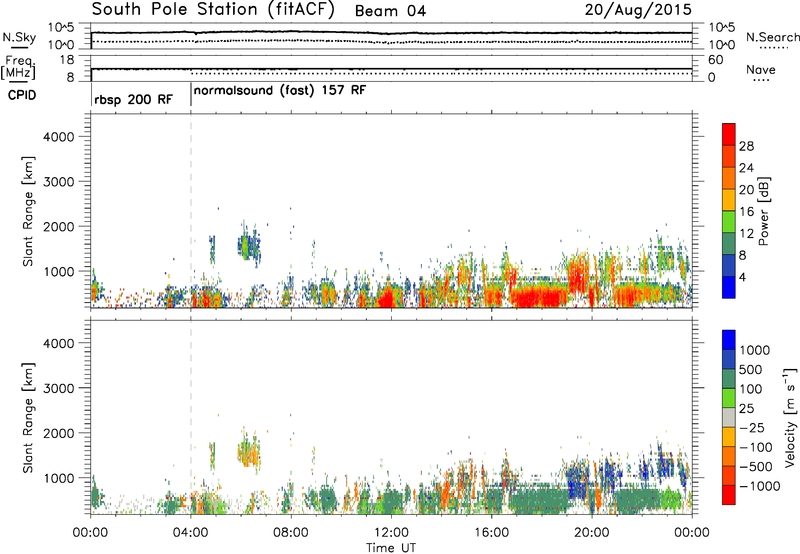Click the '4000' tick on the power panel axis
Image resolution: width=800 pixels, height=554 pixels.
(59, 137)
